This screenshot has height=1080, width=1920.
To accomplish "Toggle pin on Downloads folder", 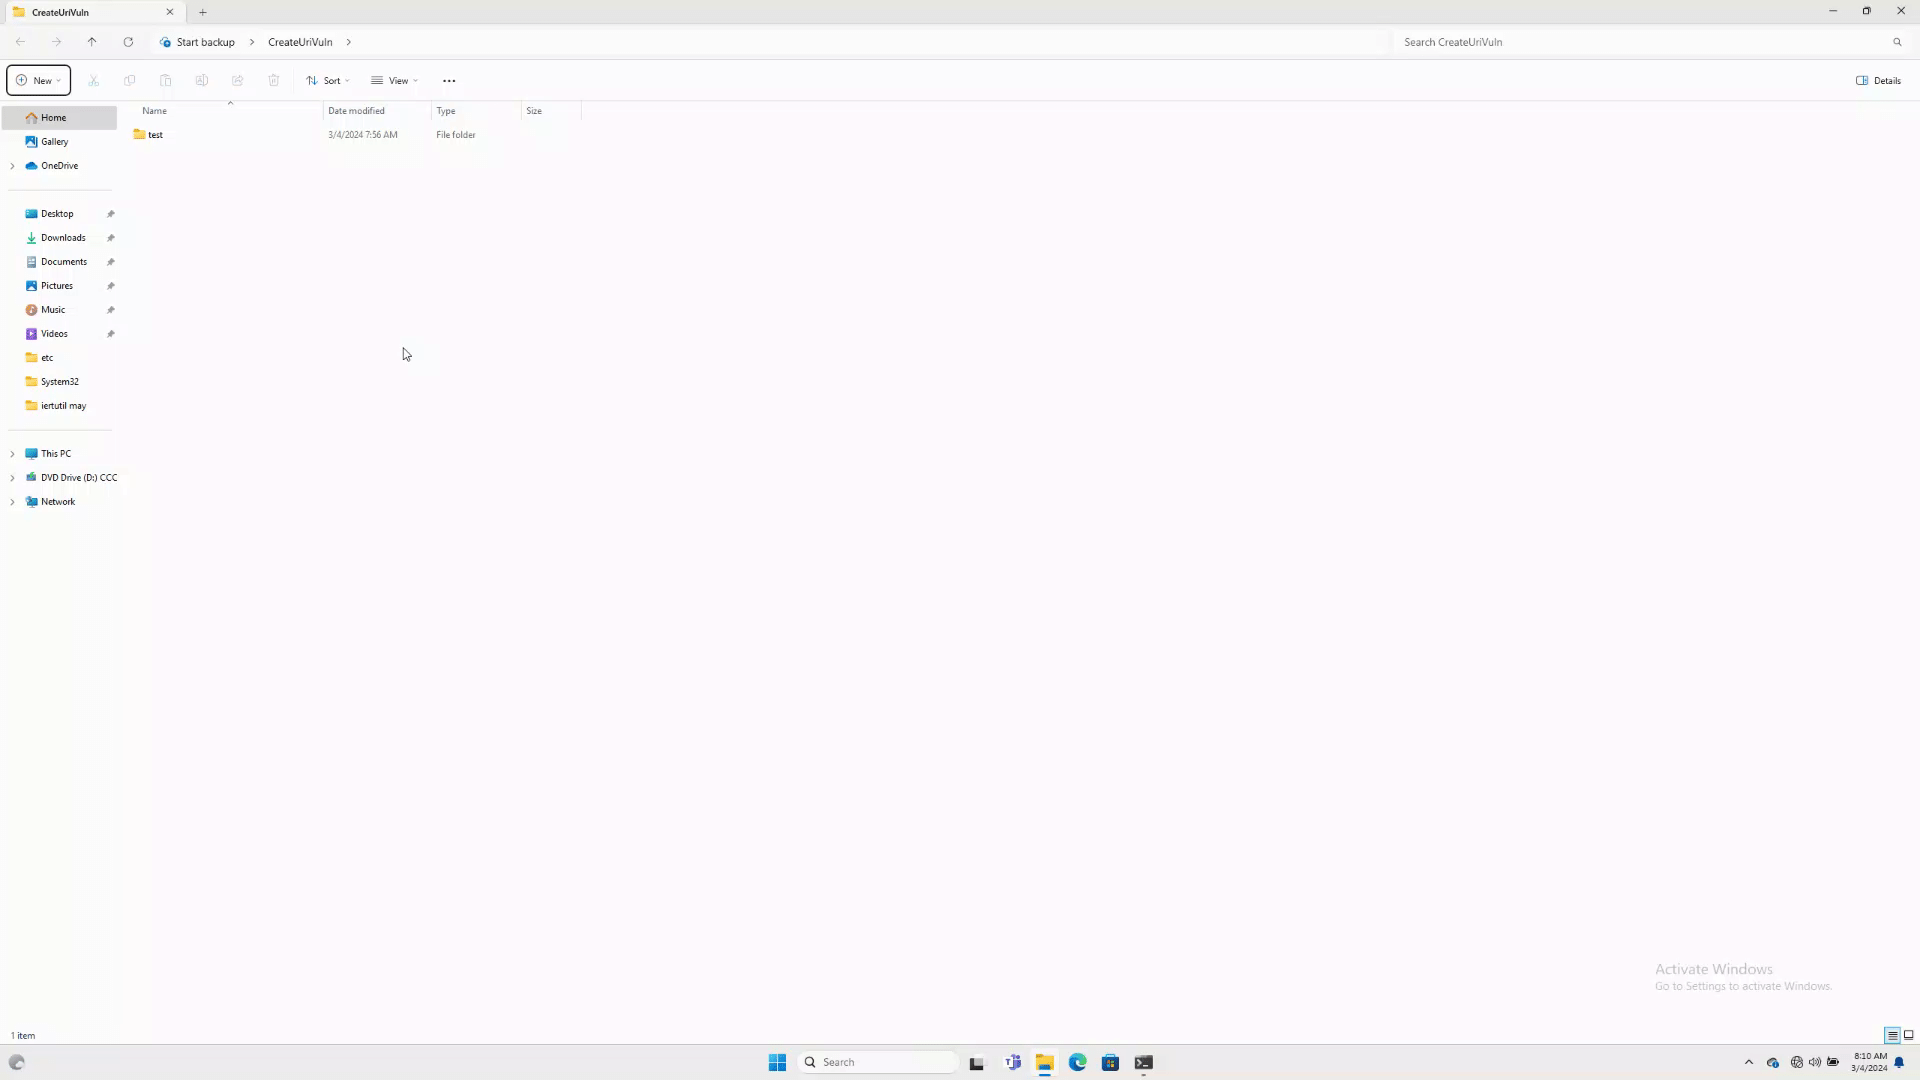I will click(x=111, y=237).
